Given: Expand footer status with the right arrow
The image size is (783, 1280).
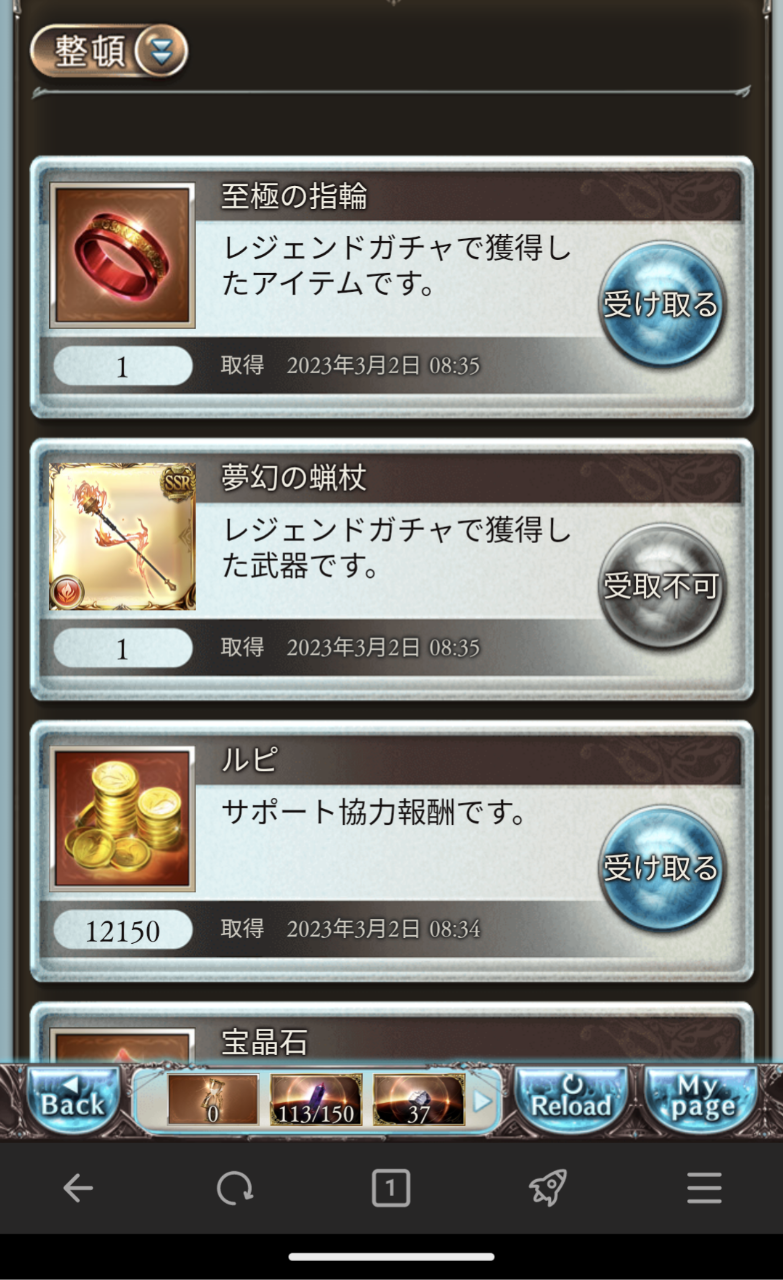Looking at the screenshot, I should pyautogui.click(x=483, y=1101).
